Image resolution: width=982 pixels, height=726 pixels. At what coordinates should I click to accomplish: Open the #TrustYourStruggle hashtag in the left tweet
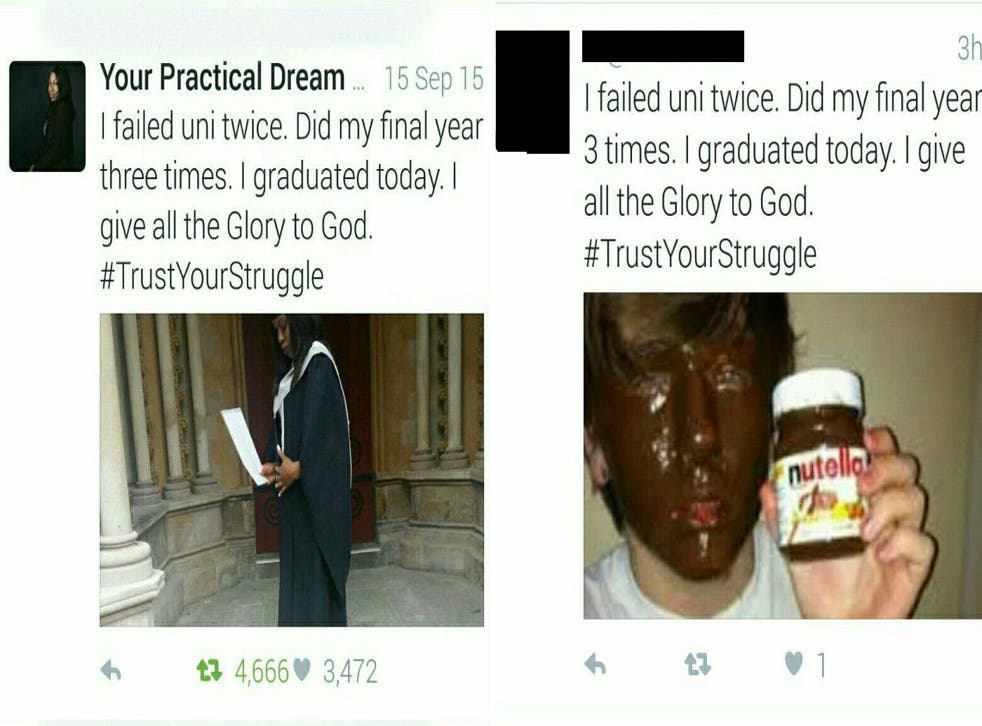coord(212,276)
